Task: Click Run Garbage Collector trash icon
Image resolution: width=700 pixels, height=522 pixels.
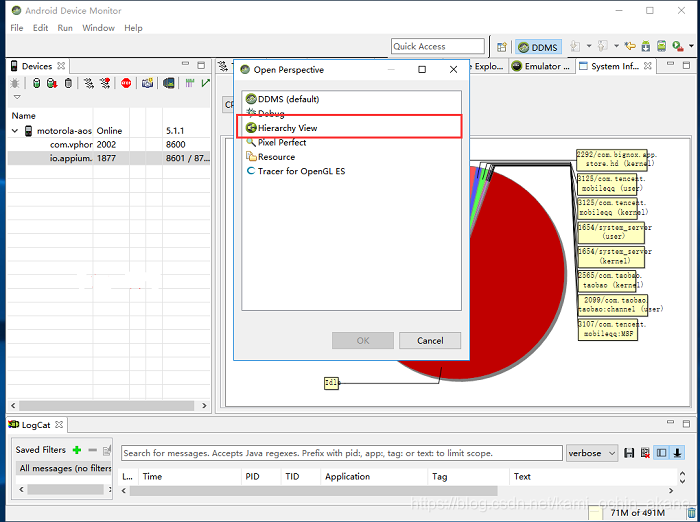Action: pyautogui.click(x=692, y=513)
